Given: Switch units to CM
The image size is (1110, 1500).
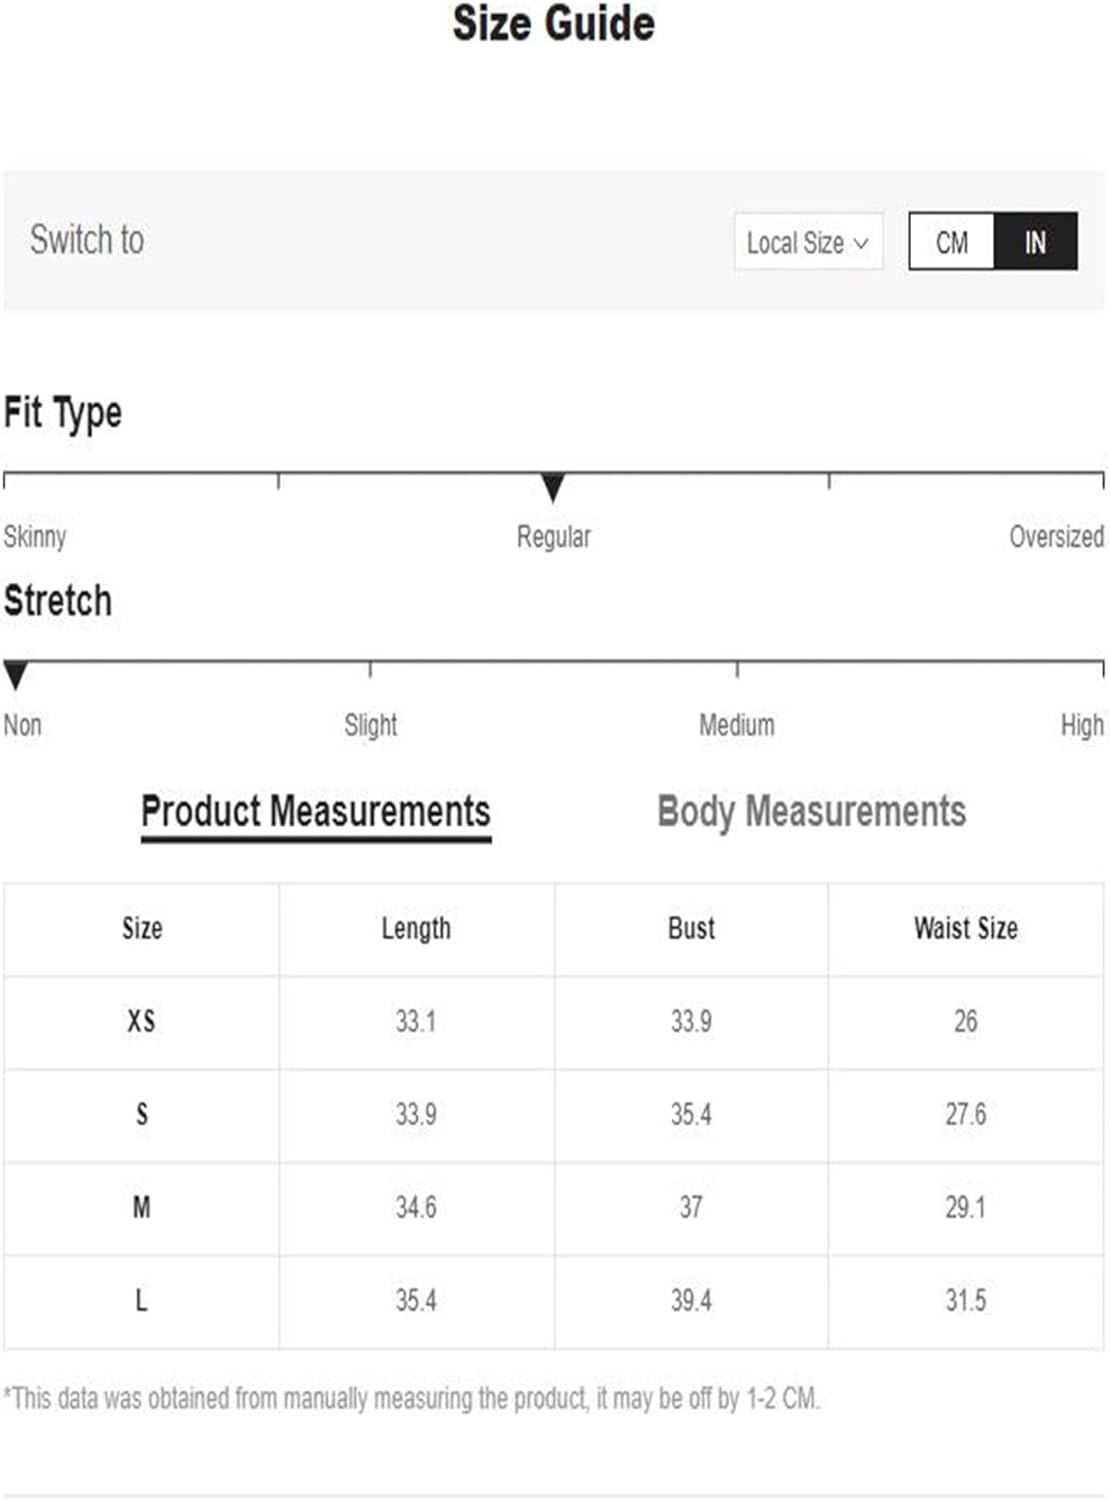Looking at the screenshot, I should (952, 241).
